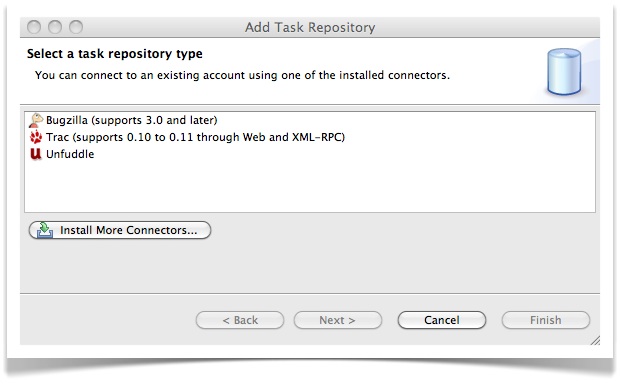Click the "Select a task repository type" heading
This screenshot has width=620, height=384.
[x=115, y=53]
